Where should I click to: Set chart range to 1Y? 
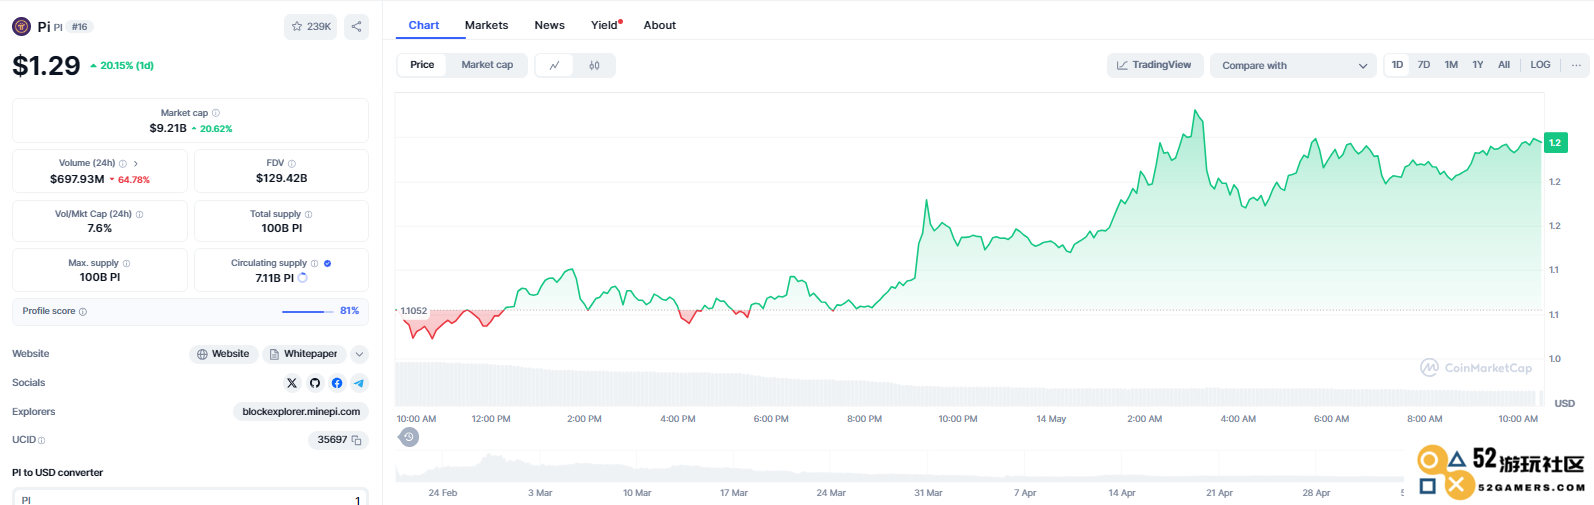pos(1477,65)
